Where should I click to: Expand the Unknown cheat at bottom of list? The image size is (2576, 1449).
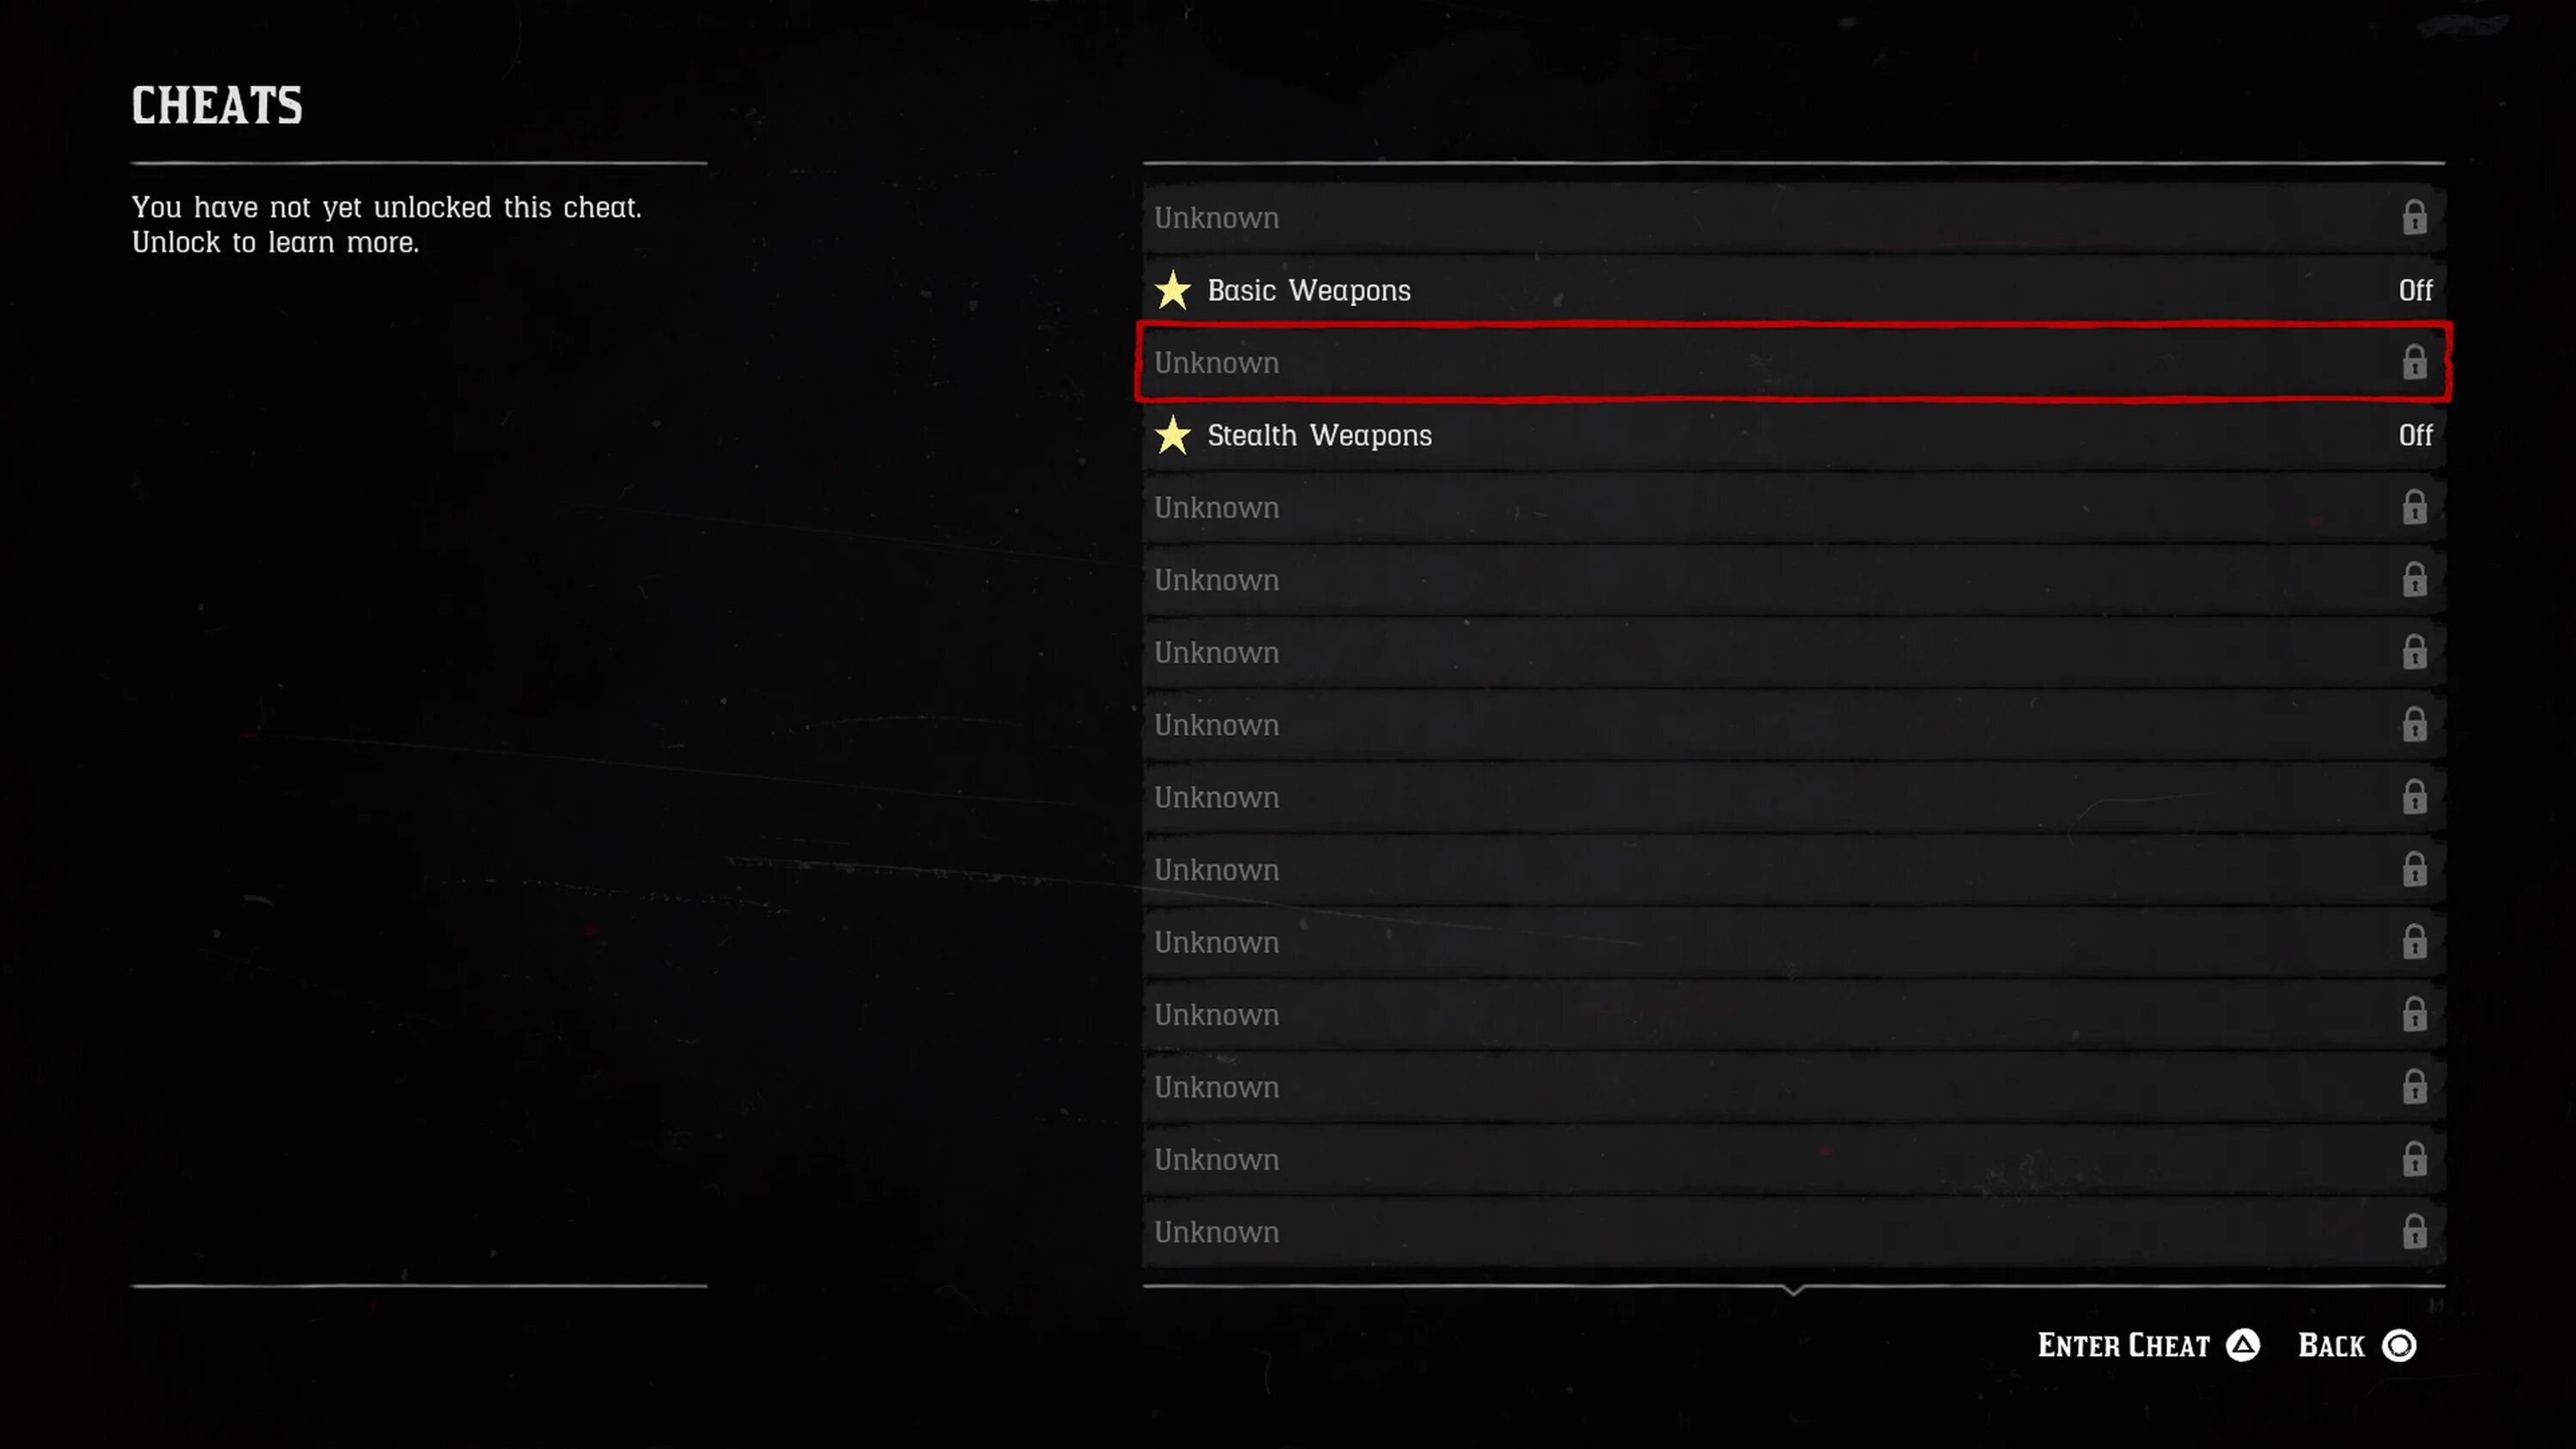tap(1790, 1229)
